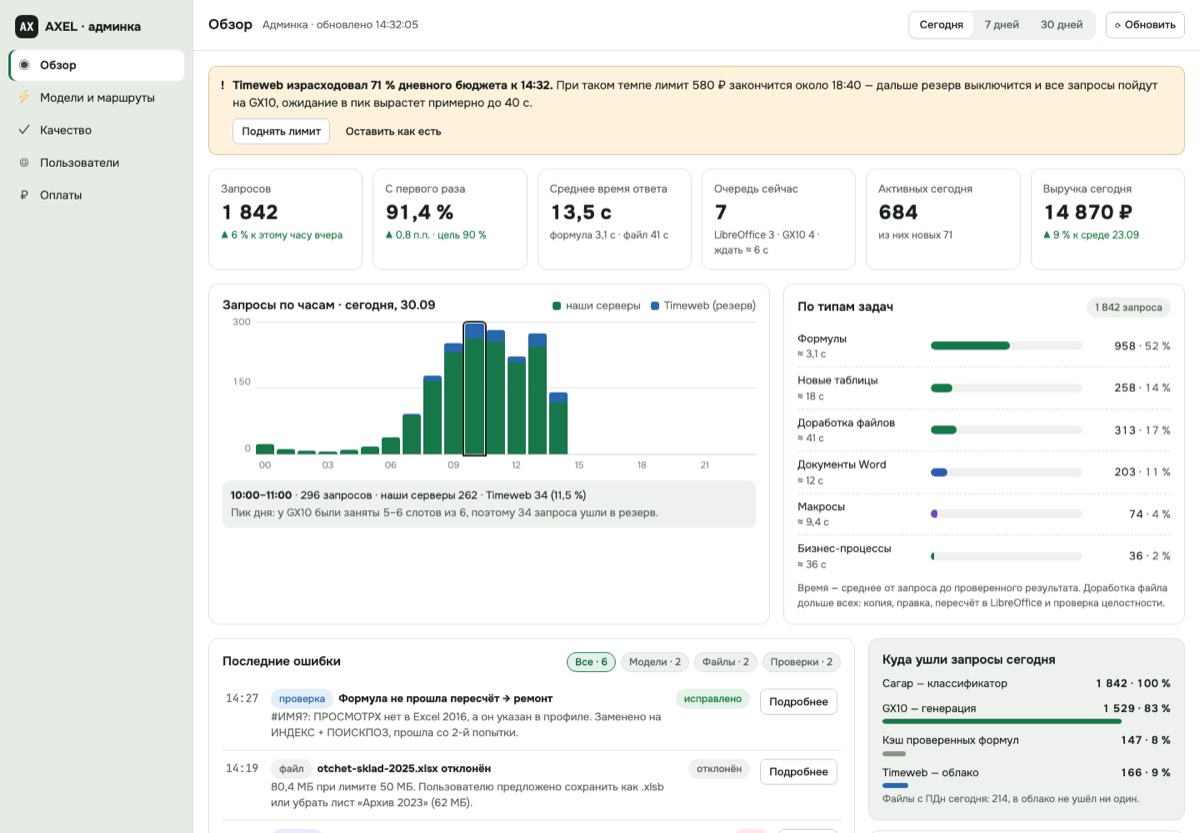Click the blue Timeweb (резерв) legend swatch
Image resolution: width=1200 pixels, height=833 pixels.
pyautogui.click(x=654, y=306)
